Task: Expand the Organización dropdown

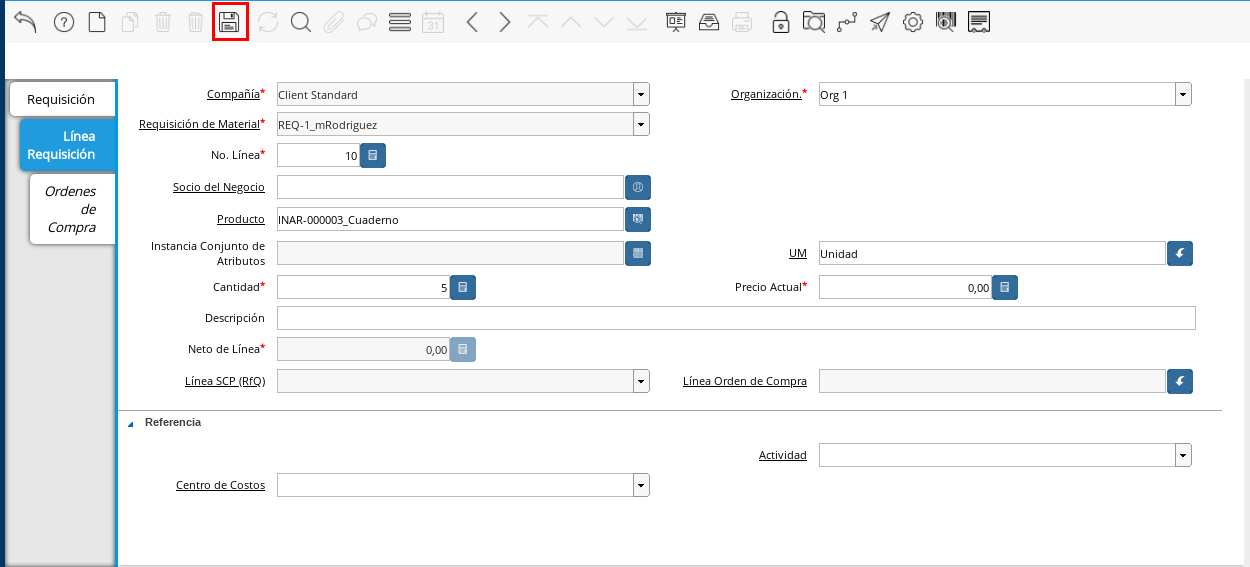Action: click(1183, 95)
